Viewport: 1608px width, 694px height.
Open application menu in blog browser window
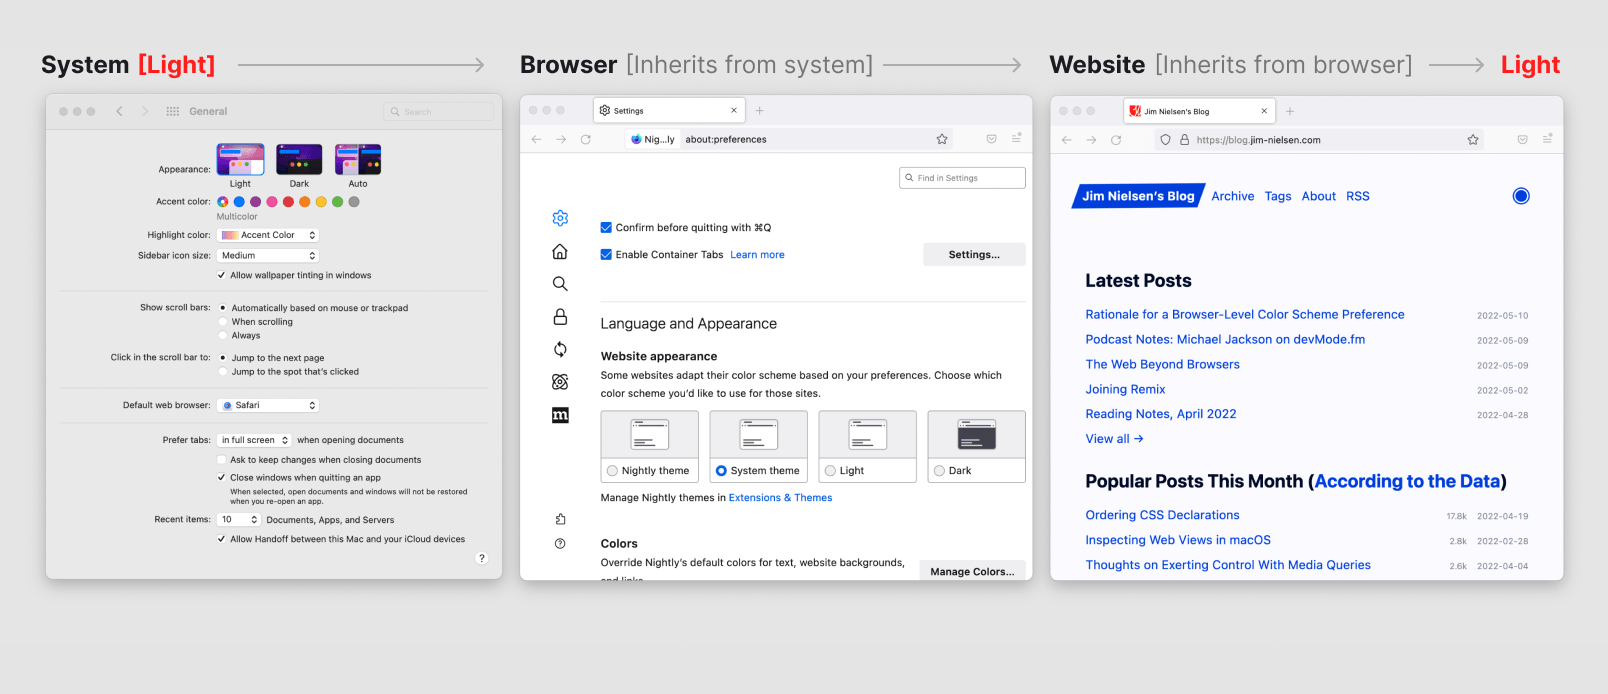click(x=1548, y=140)
